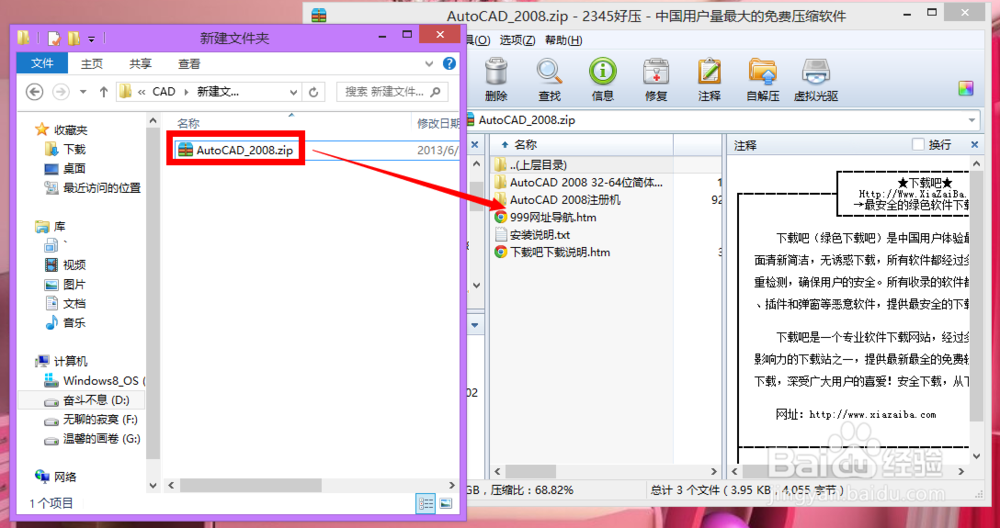Open the 帮助(H) menu in 2345好压
Screen dimensions: 1000x528
point(563,40)
